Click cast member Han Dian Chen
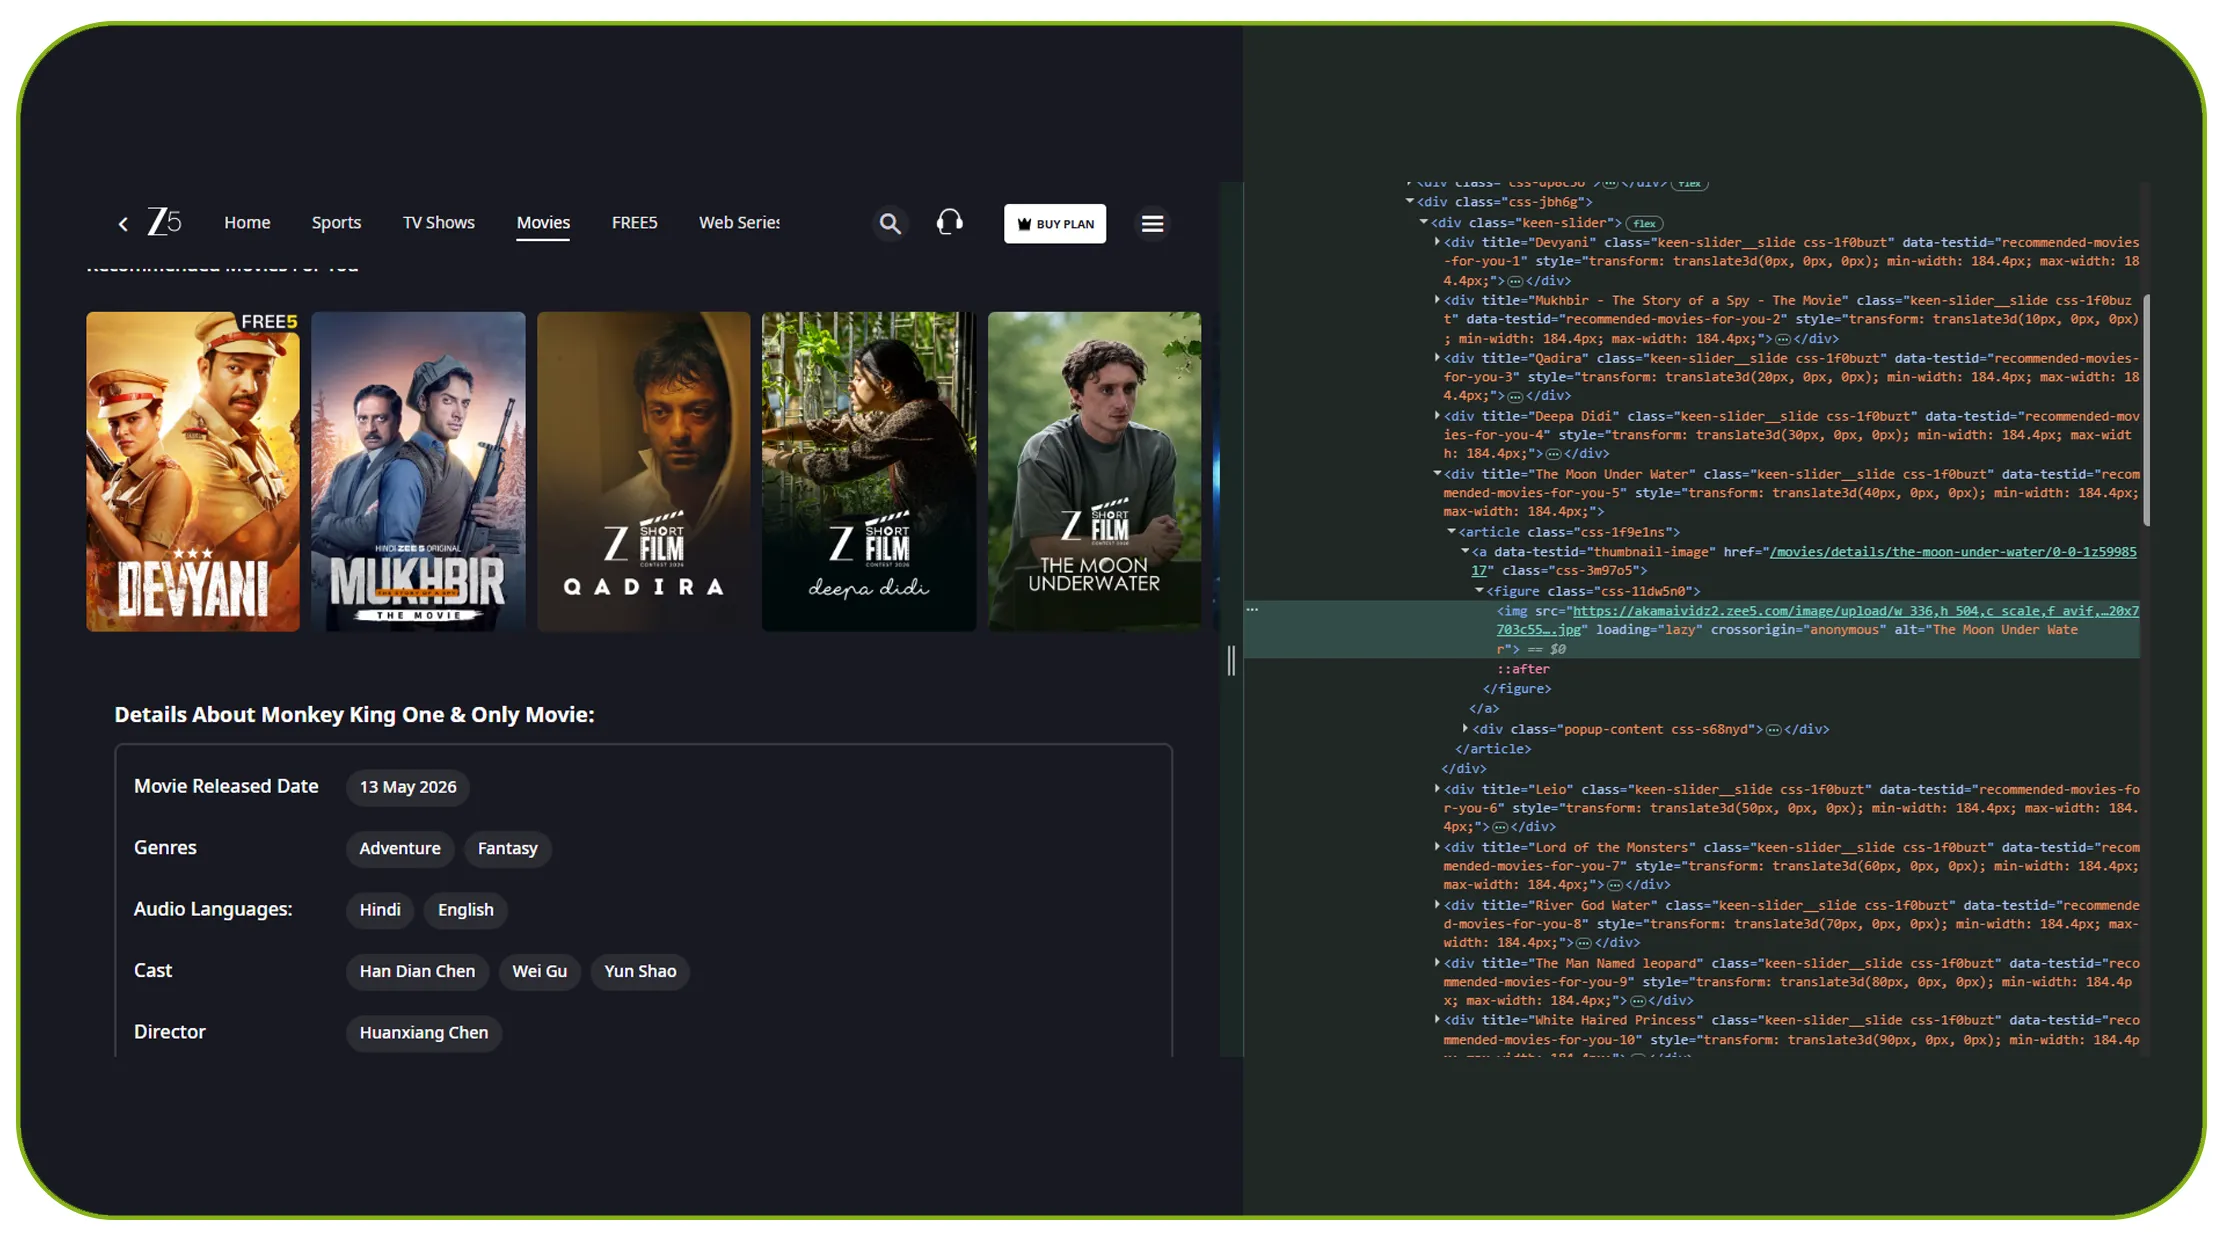The image size is (2223, 1240). [417, 971]
